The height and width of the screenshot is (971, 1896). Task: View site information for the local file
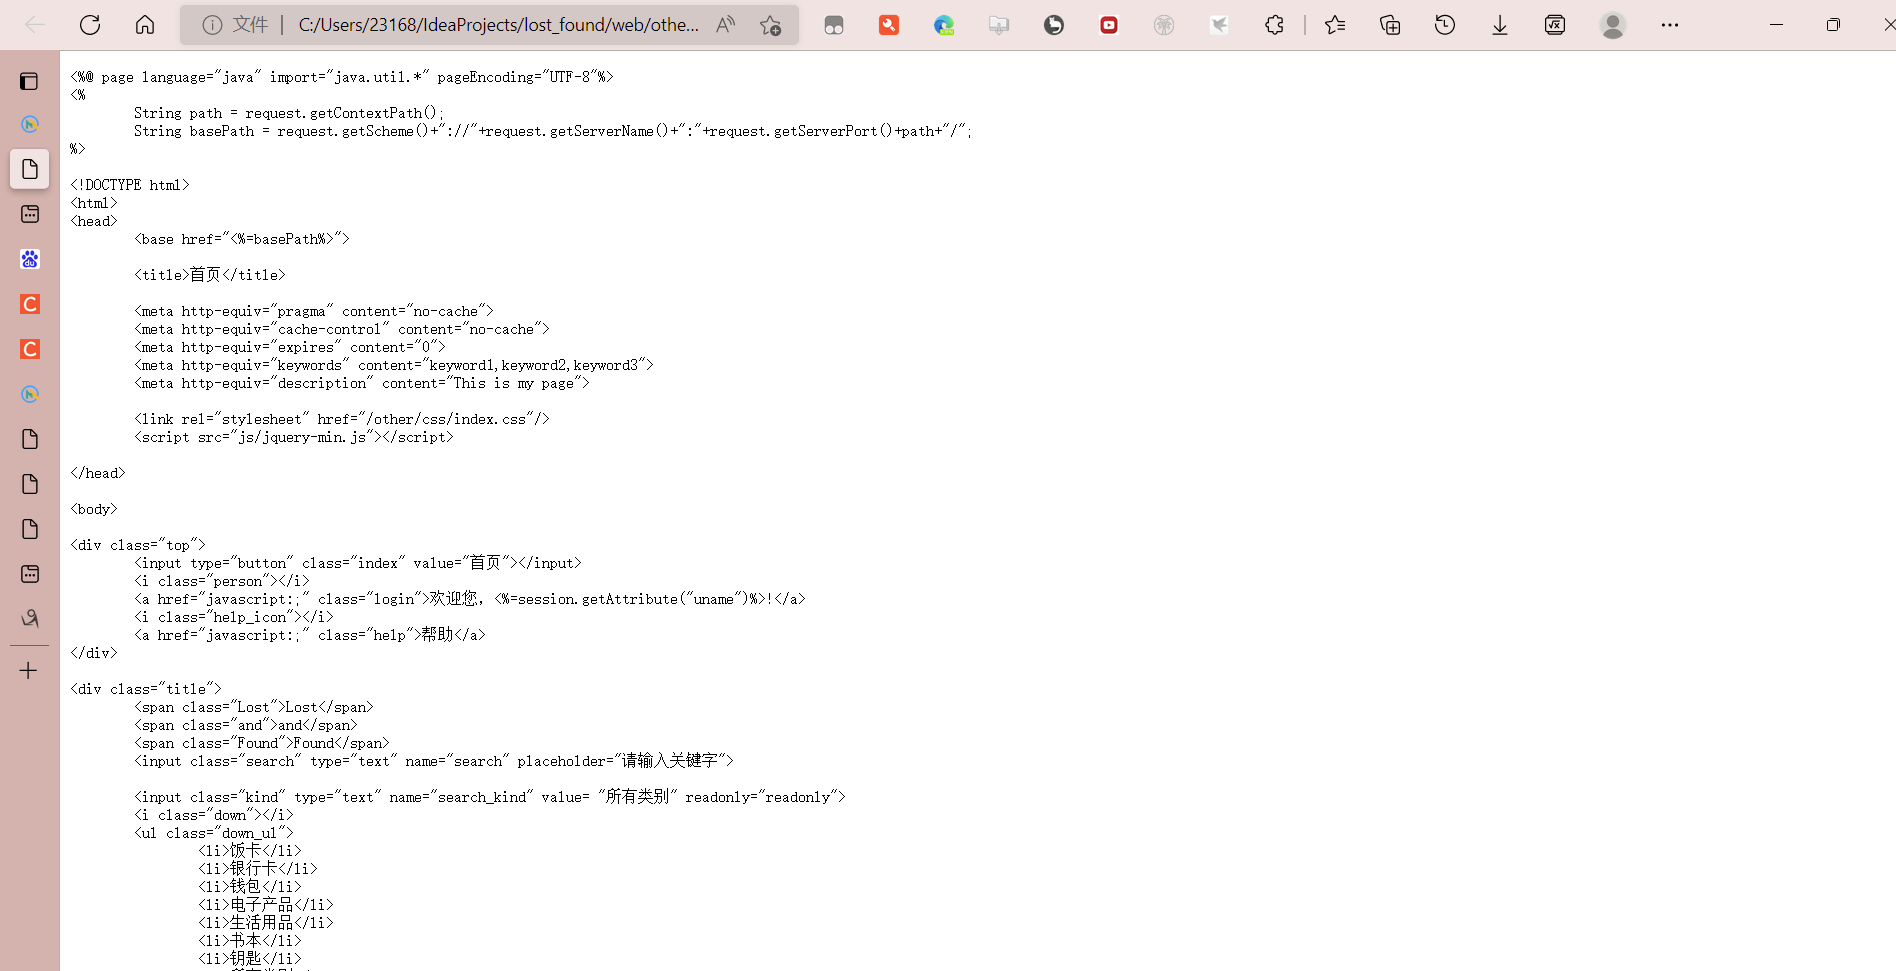[212, 25]
